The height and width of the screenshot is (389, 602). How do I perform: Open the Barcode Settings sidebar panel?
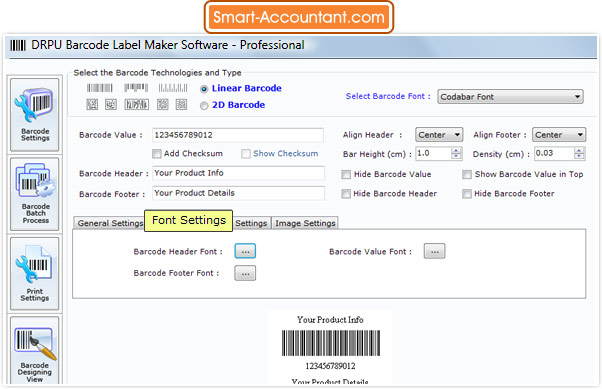pyautogui.click(x=35, y=114)
